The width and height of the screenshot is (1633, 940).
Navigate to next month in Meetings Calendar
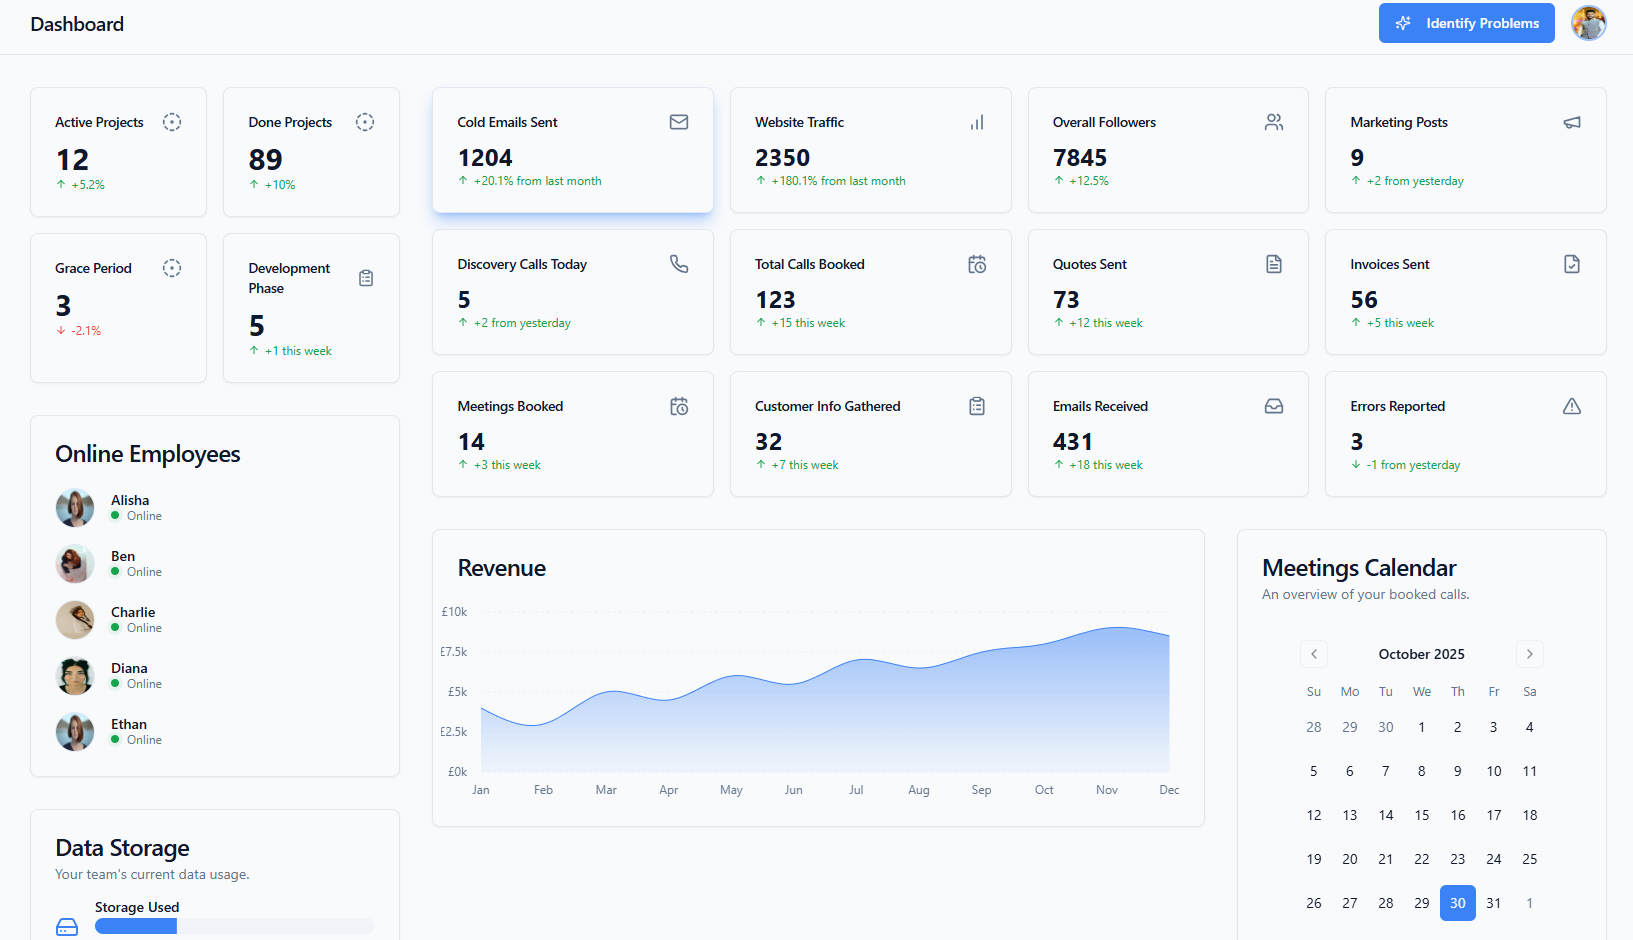tap(1529, 654)
